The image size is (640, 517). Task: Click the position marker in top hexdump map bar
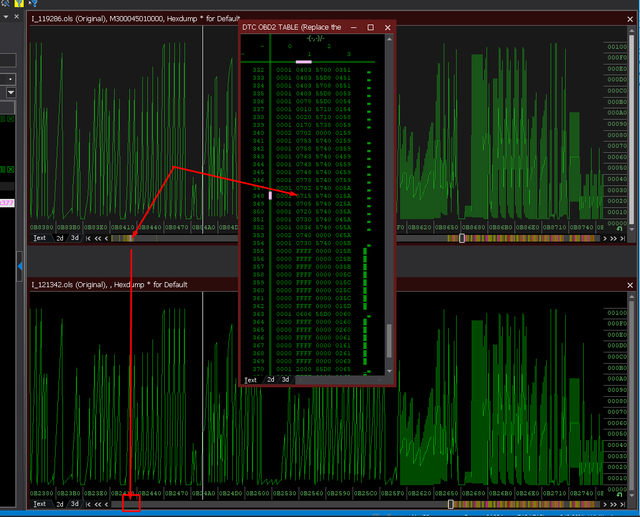[x=462, y=238]
